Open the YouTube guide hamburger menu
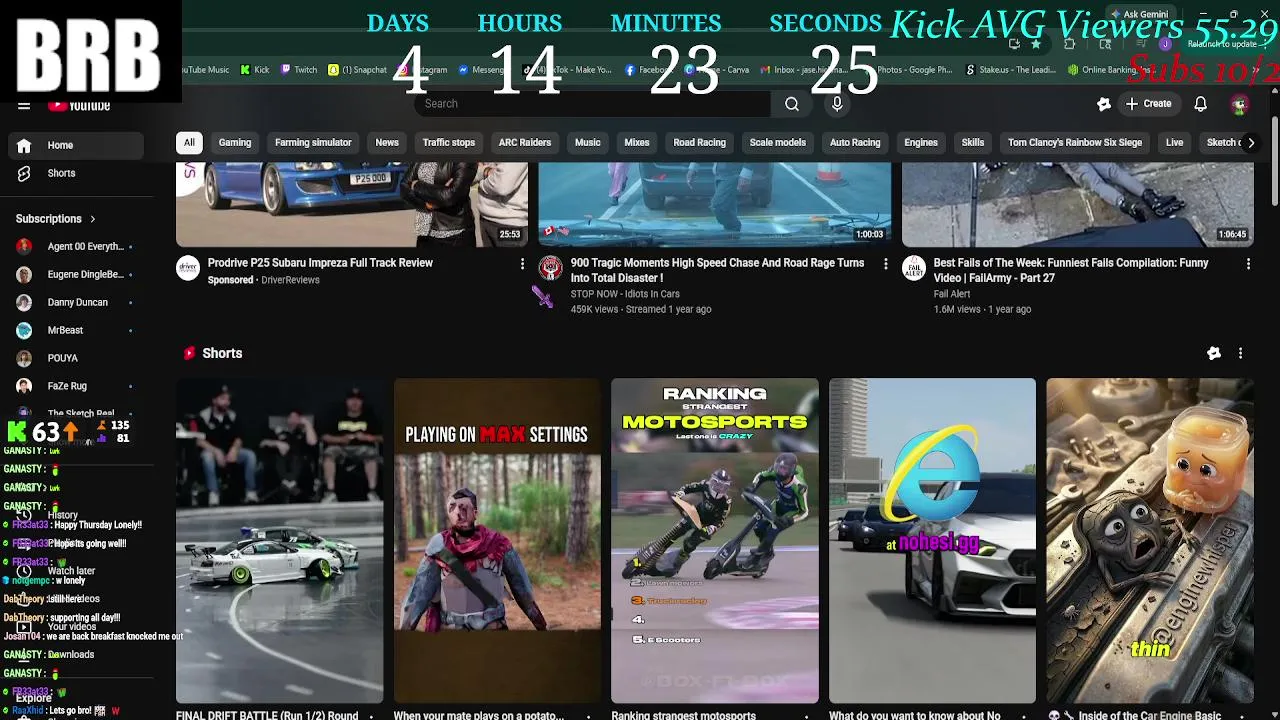The image size is (1280, 720). [24, 105]
